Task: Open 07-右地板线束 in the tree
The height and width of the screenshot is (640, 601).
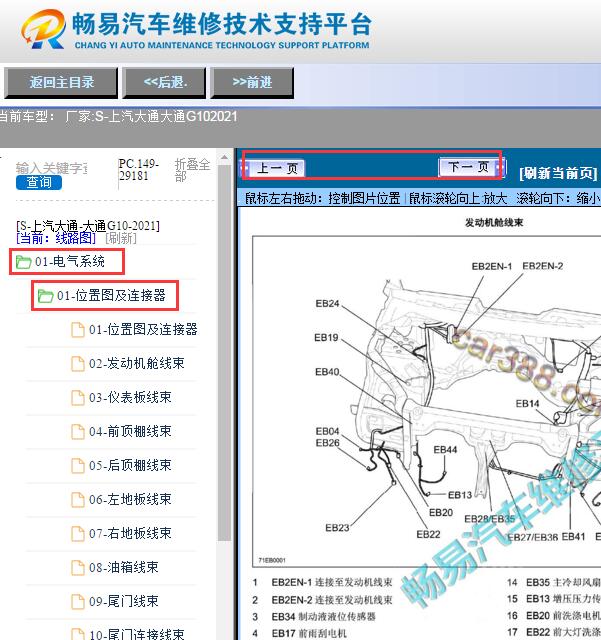Action: coord(130,533)
